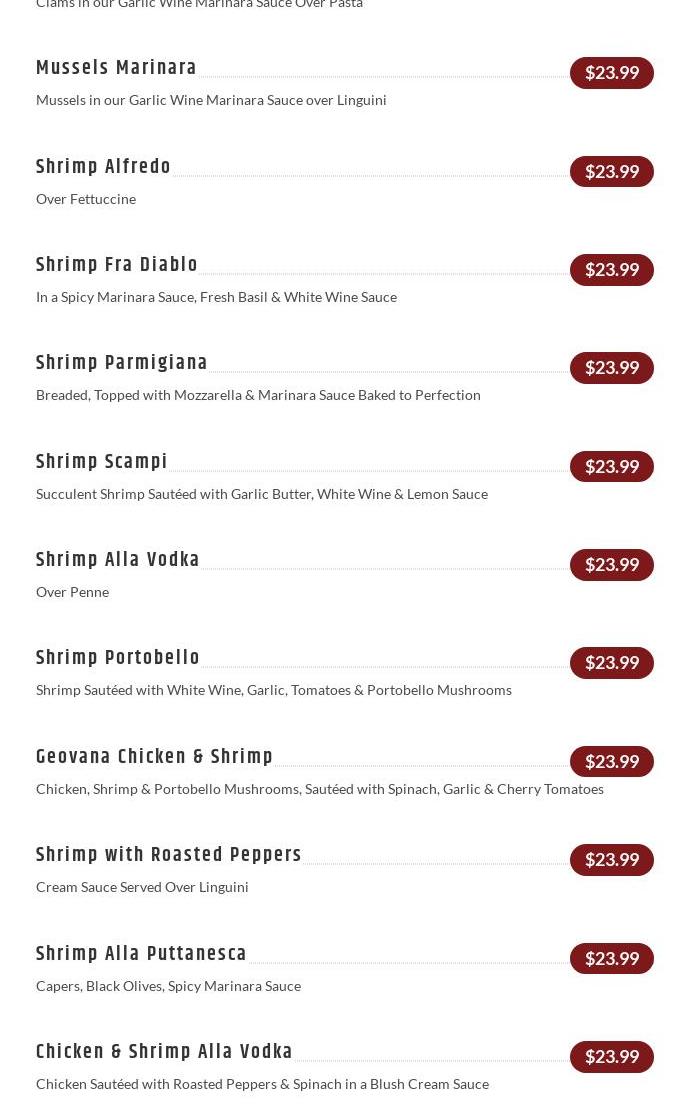The width and height of the screenshot is (690, 1107).
Task: Open the Shrimp Alla Vodka item
Action: pyautogui.click(x=117, y=560)
